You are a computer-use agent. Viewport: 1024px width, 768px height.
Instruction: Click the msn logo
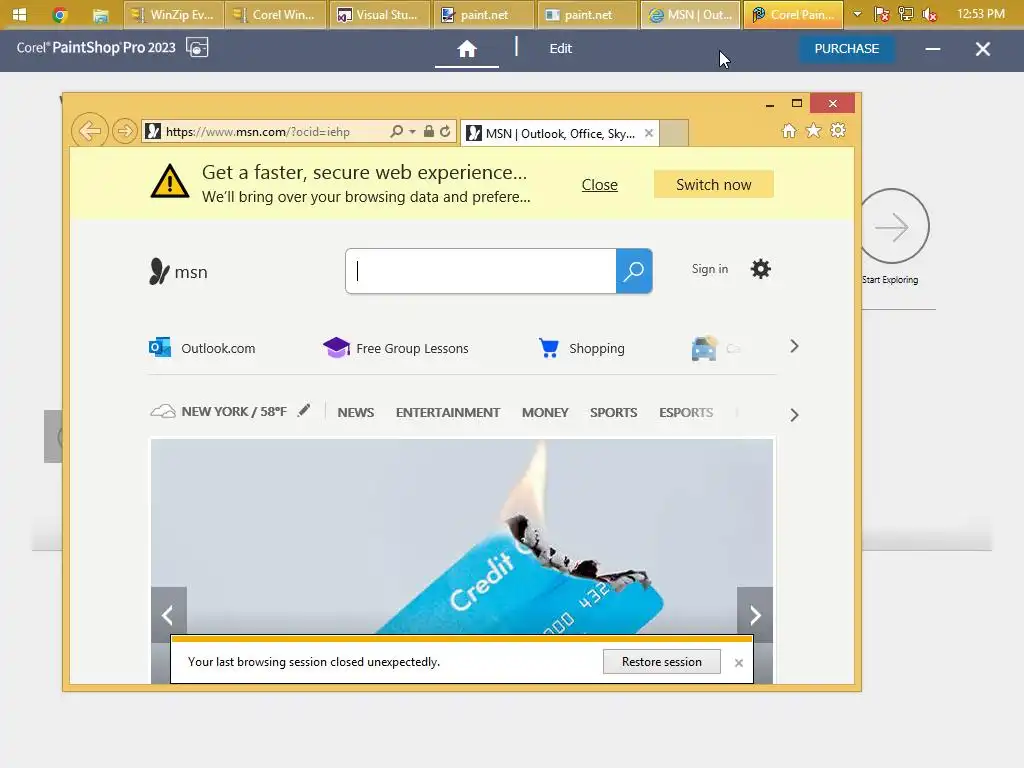178,272
